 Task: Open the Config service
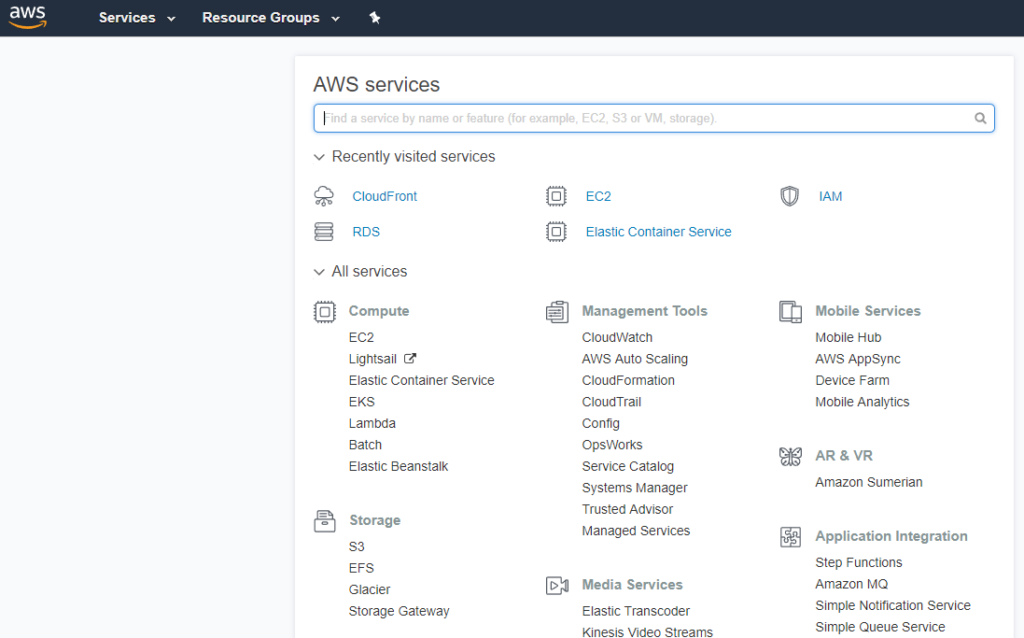point(601,423)
